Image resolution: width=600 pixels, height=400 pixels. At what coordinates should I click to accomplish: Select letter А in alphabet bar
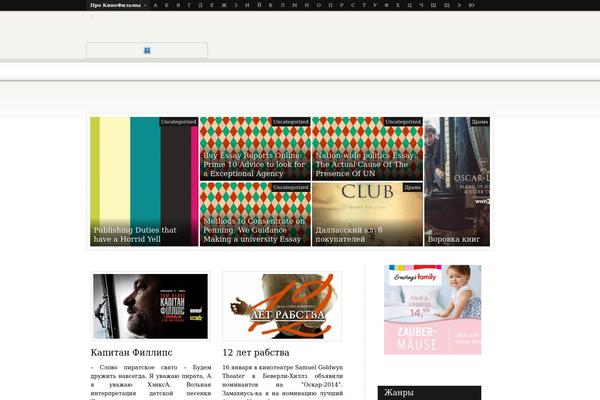point(155,5)
